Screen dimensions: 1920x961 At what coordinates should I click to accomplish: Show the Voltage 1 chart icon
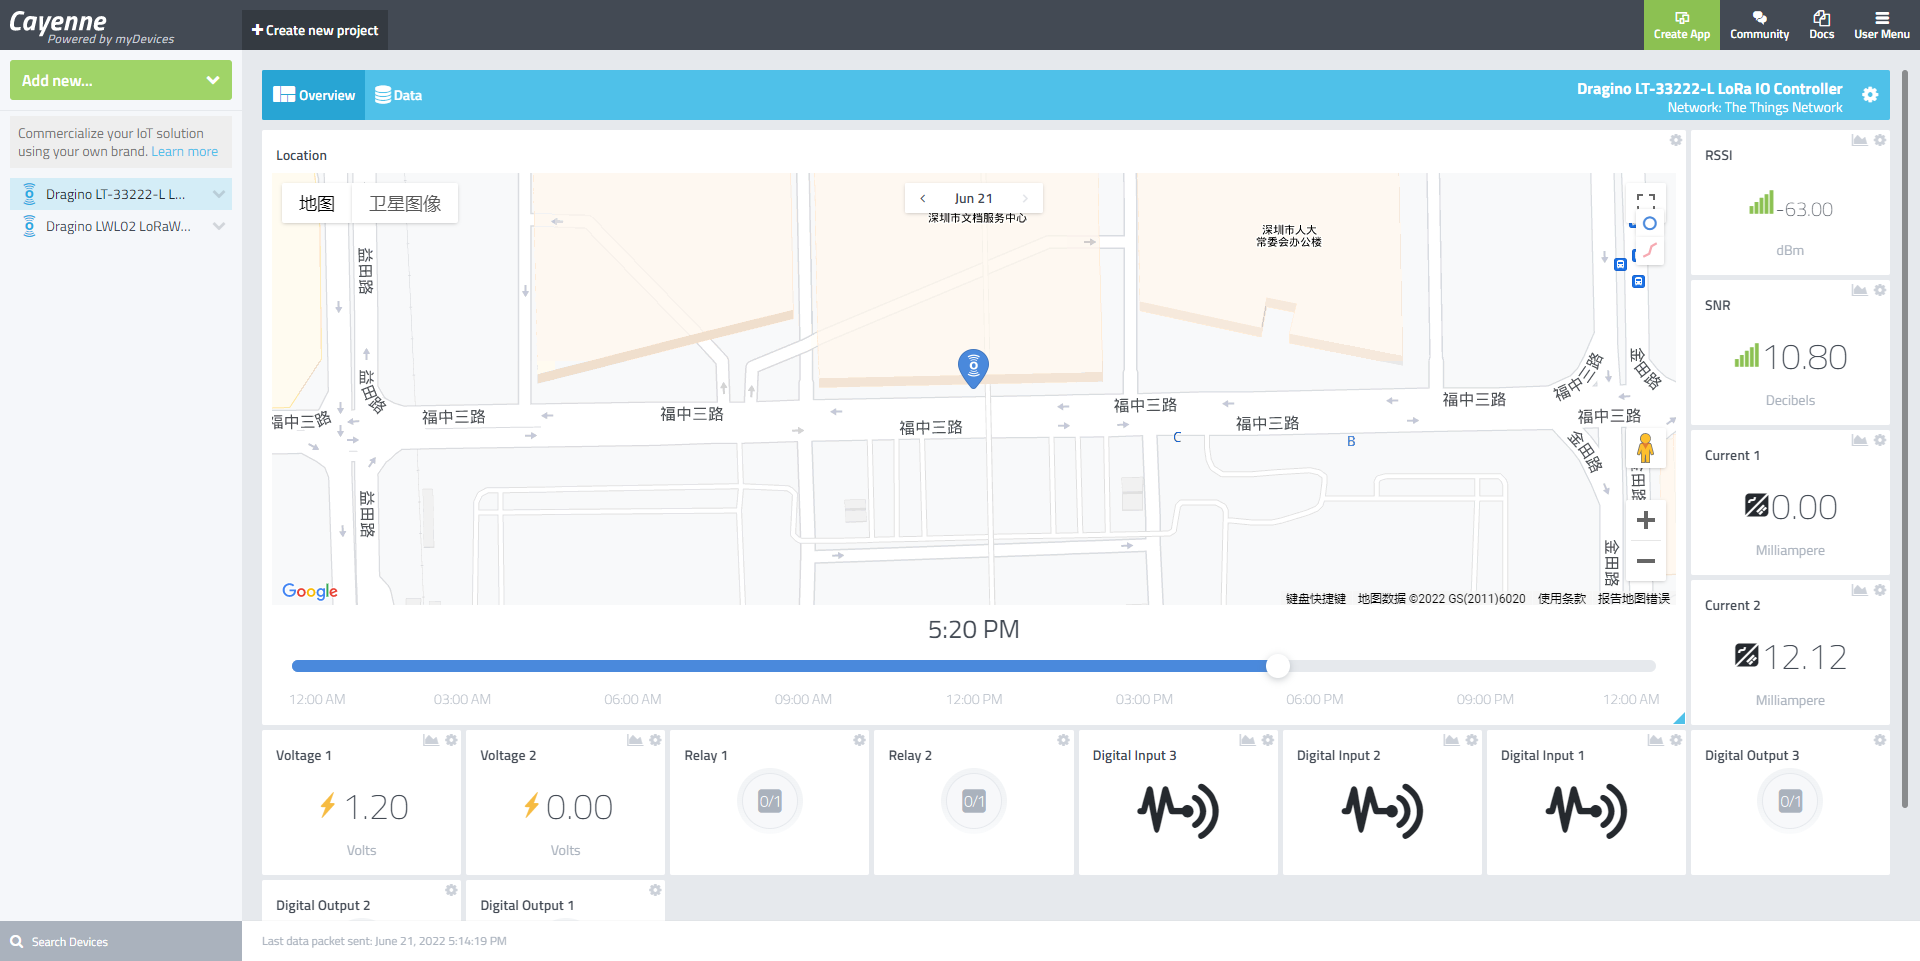click(430, 740)
